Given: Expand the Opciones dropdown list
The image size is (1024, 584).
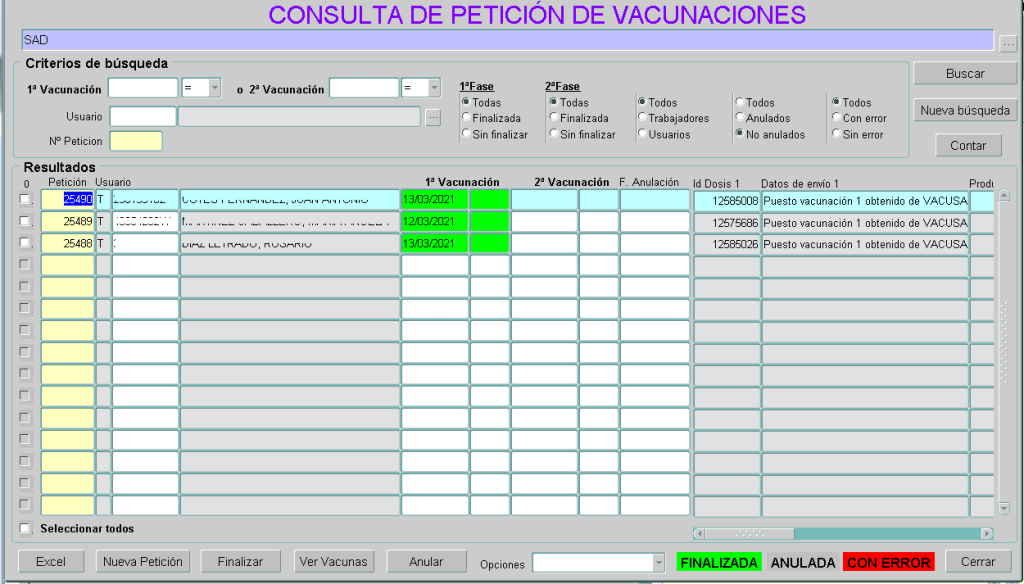Looking at the screenshot, I should click(x=658, y=563).
